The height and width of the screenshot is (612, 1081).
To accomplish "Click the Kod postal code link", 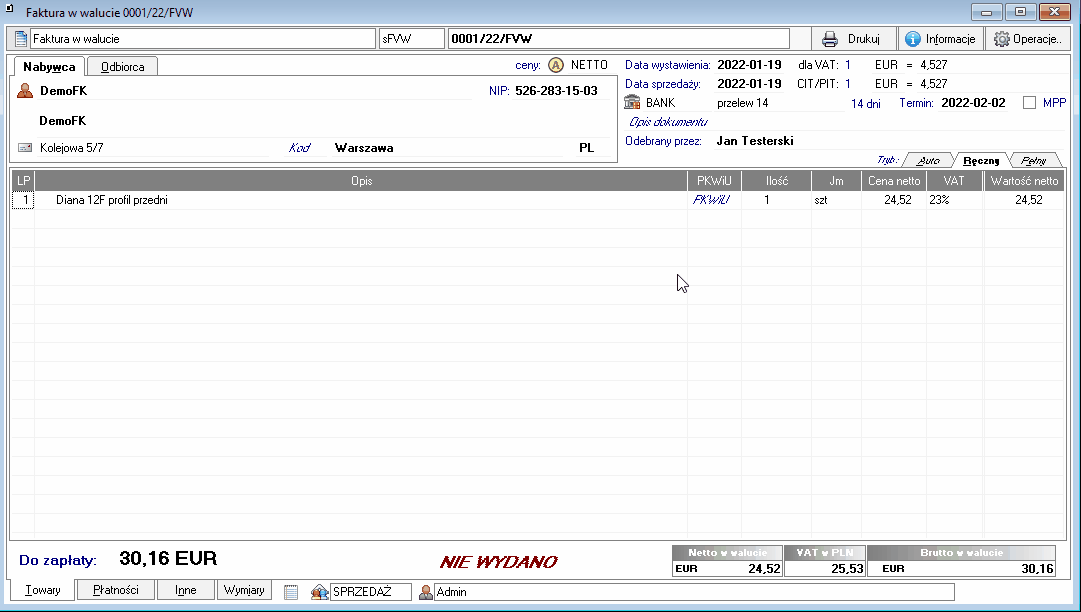I will point(299,148).
